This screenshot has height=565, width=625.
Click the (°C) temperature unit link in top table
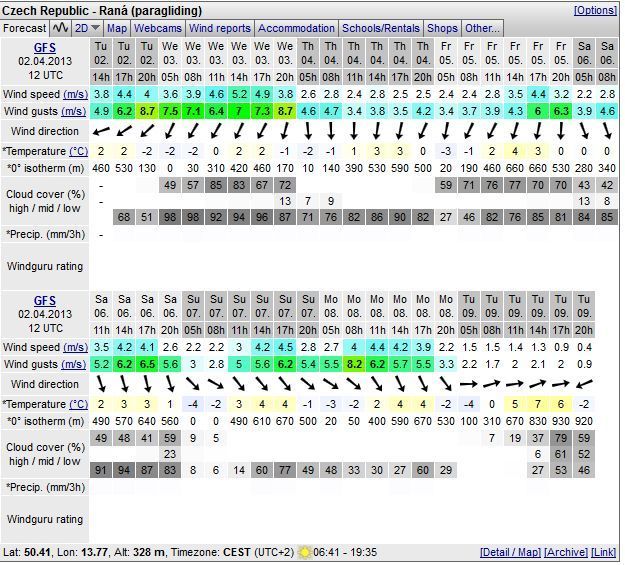tap(77, 150)
